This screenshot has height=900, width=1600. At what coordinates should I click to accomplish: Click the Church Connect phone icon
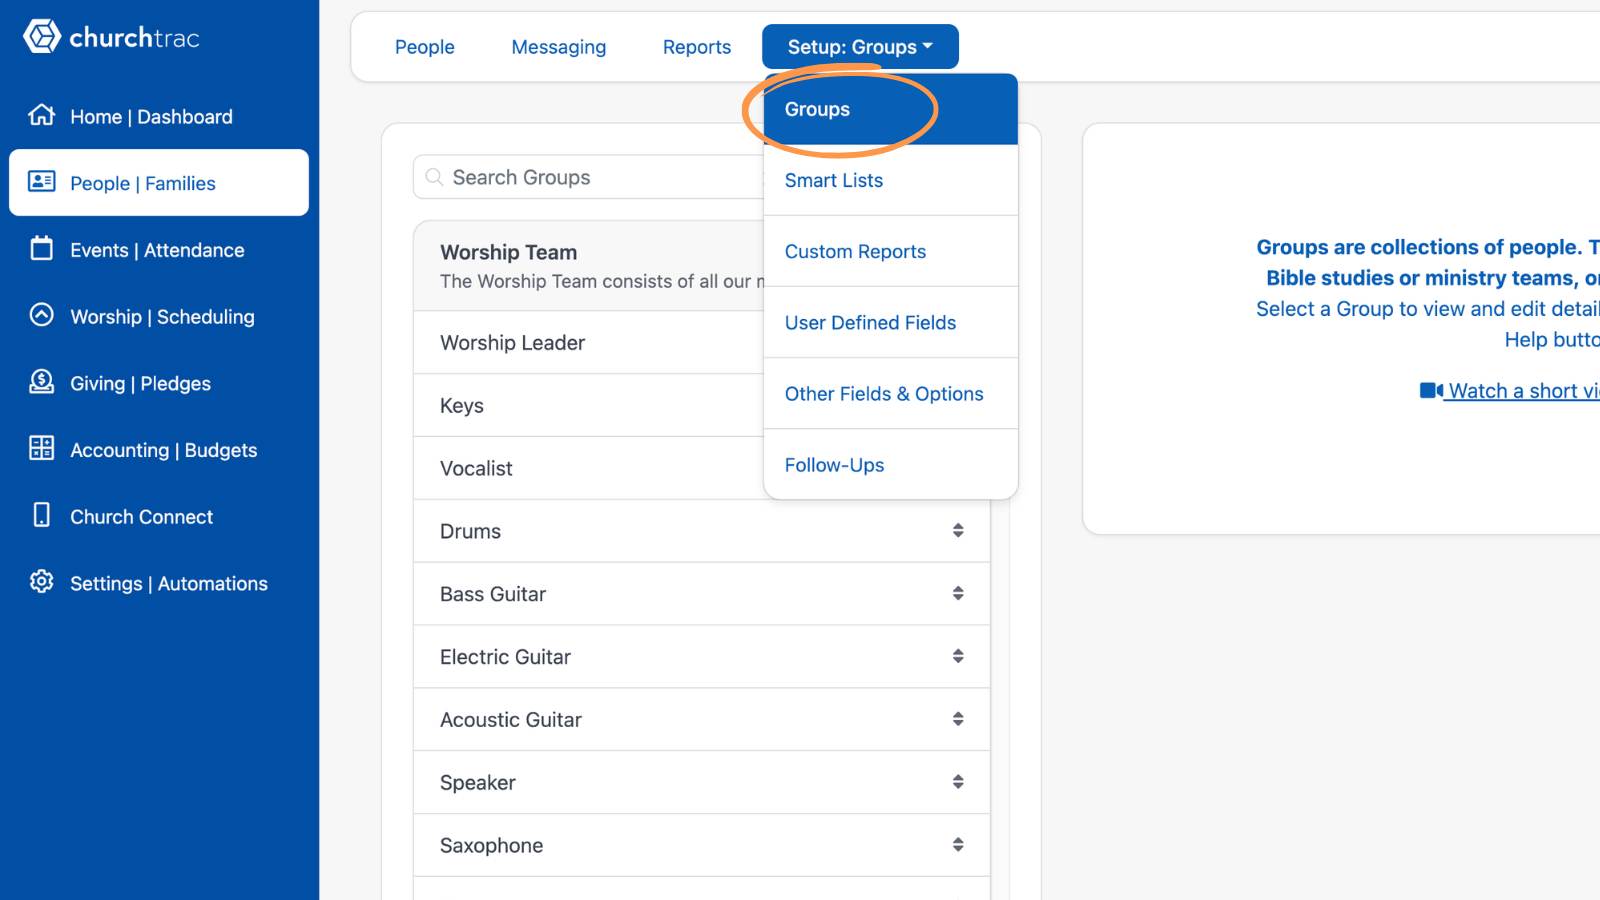pyautogui.click(x=41, y=515)
